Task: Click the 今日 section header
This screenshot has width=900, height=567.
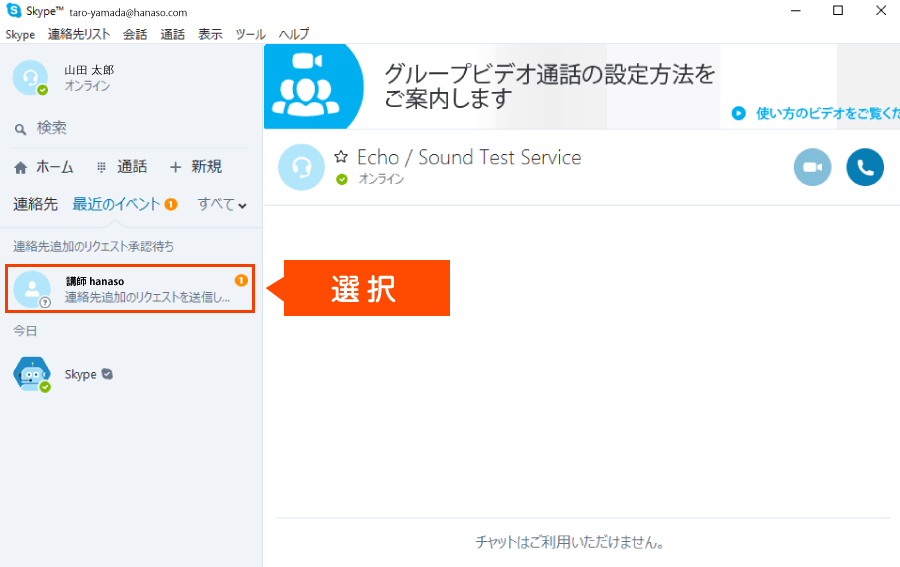Action: (x=25, y=331)
